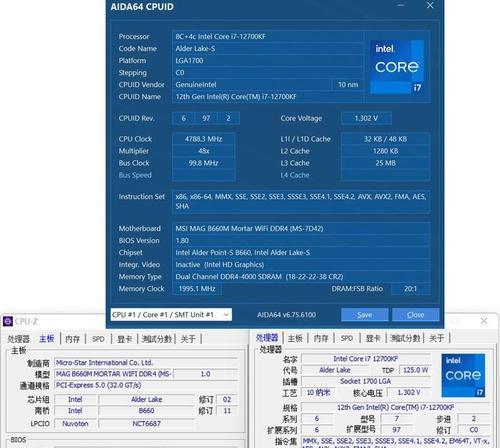
Task: Open 測試分數 tab in left CPU-Z window
Action: tap(157, 339)
